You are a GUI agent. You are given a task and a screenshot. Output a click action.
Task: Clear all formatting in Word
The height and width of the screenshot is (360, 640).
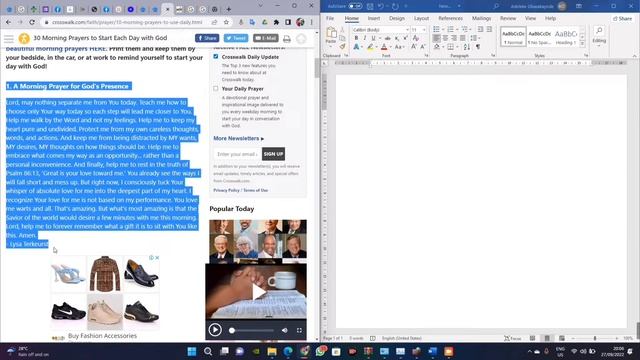tap(416, 38)
